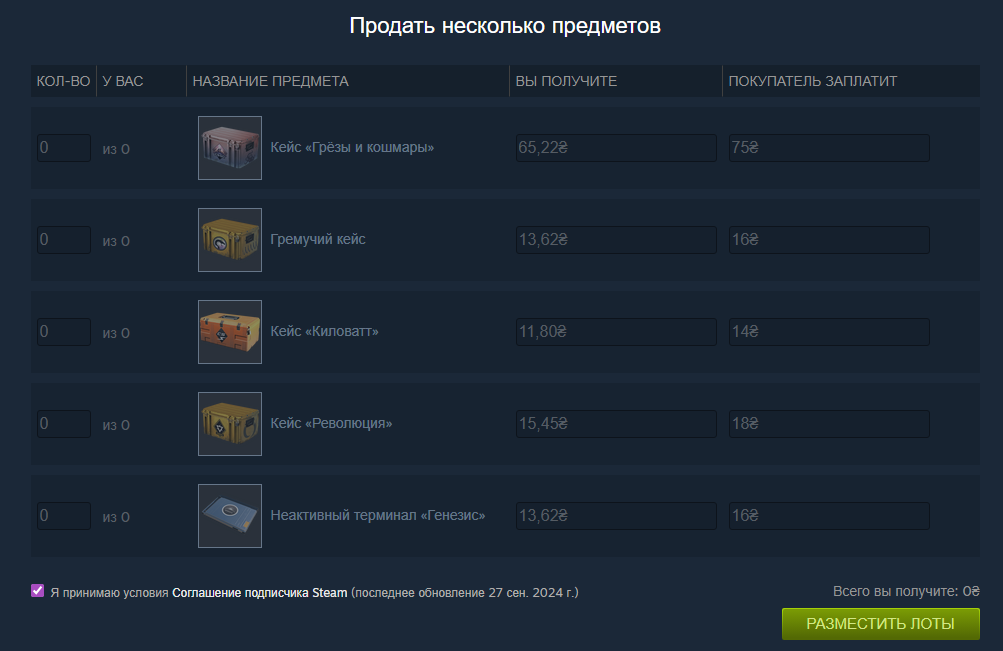This screenshot has width=1003, height=651.
Task: Click the Кейс «Революция» item name
Action: point(331,423)
